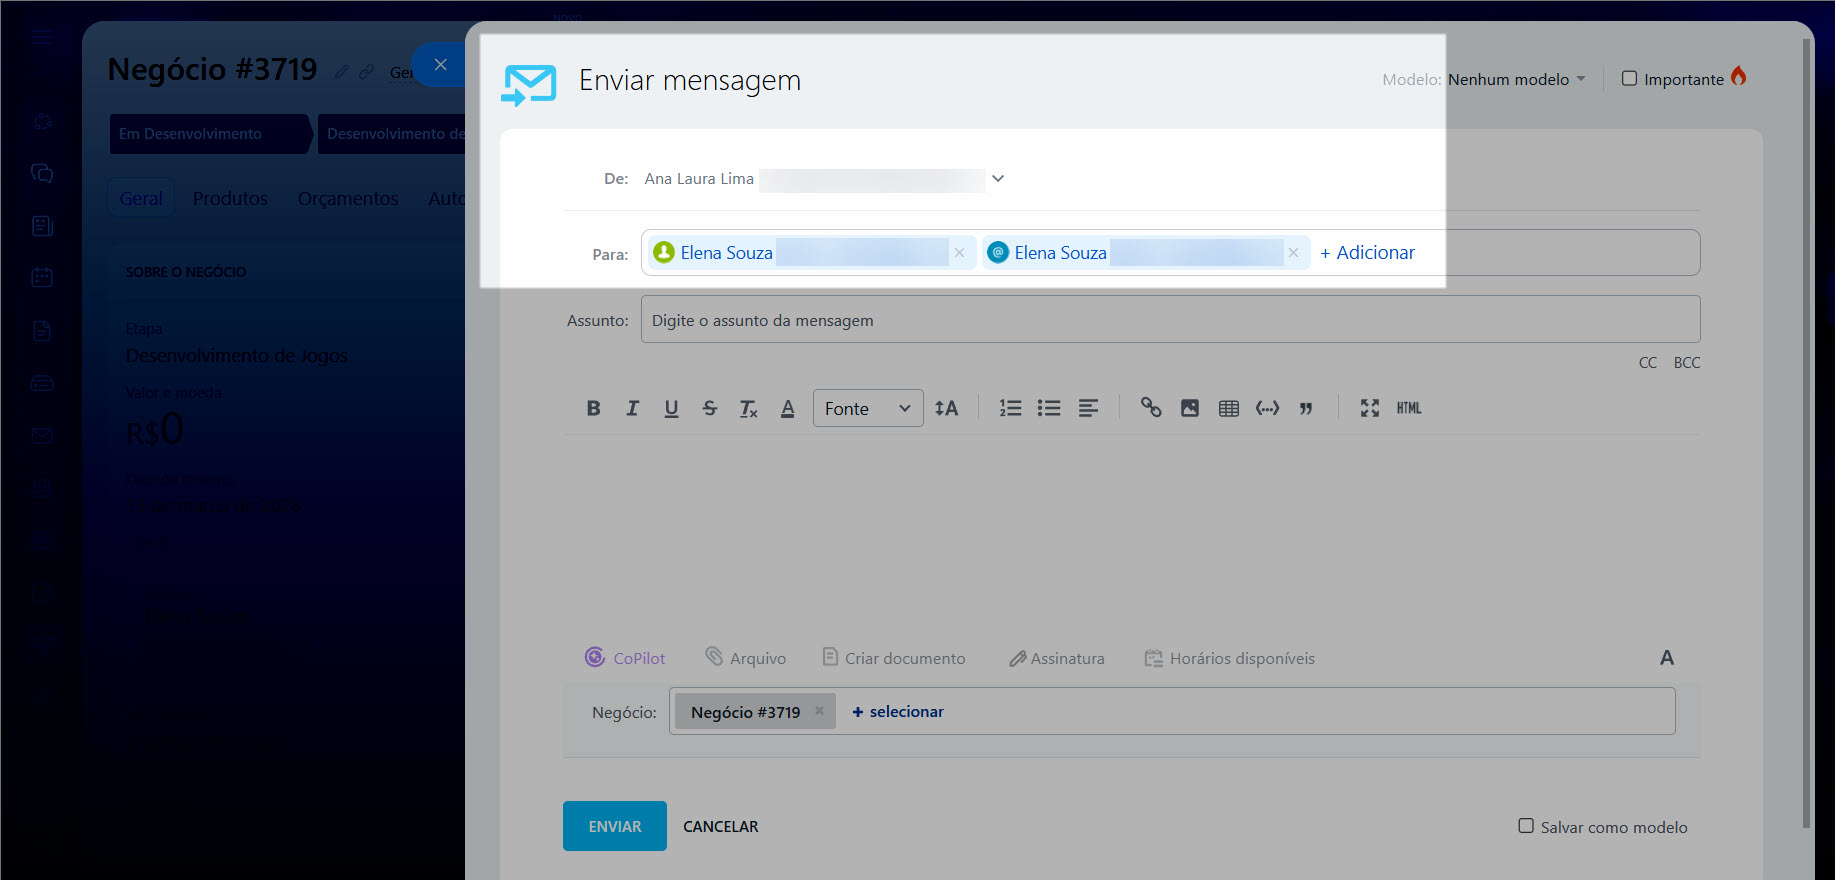This screenshot has height=880, width=1835.
Task: Open the Arquivo attachment option
Action: 745,658
